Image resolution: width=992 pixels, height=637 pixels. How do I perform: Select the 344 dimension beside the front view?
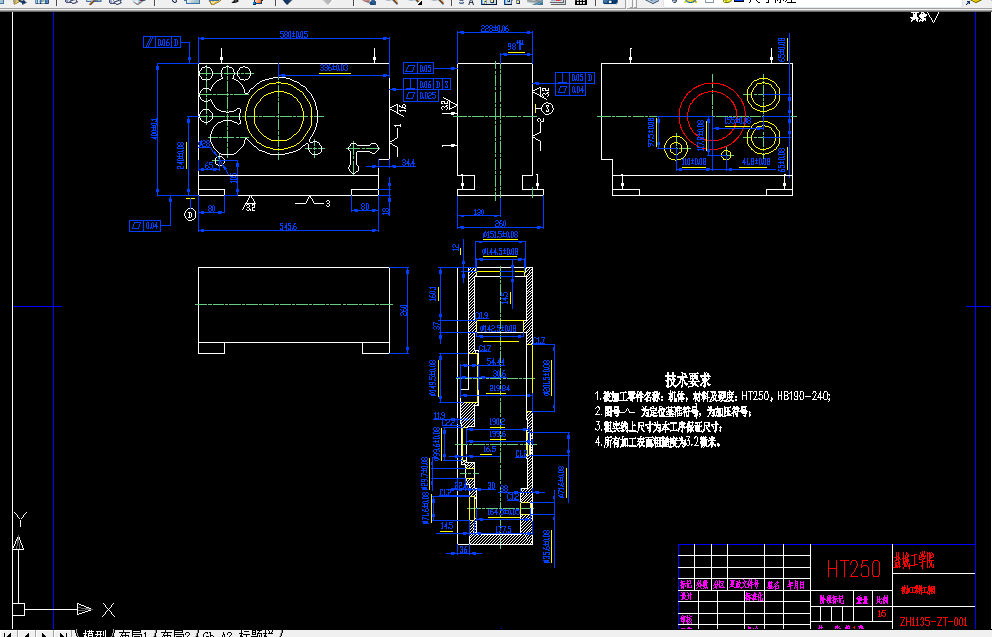(x=408, y=163)
